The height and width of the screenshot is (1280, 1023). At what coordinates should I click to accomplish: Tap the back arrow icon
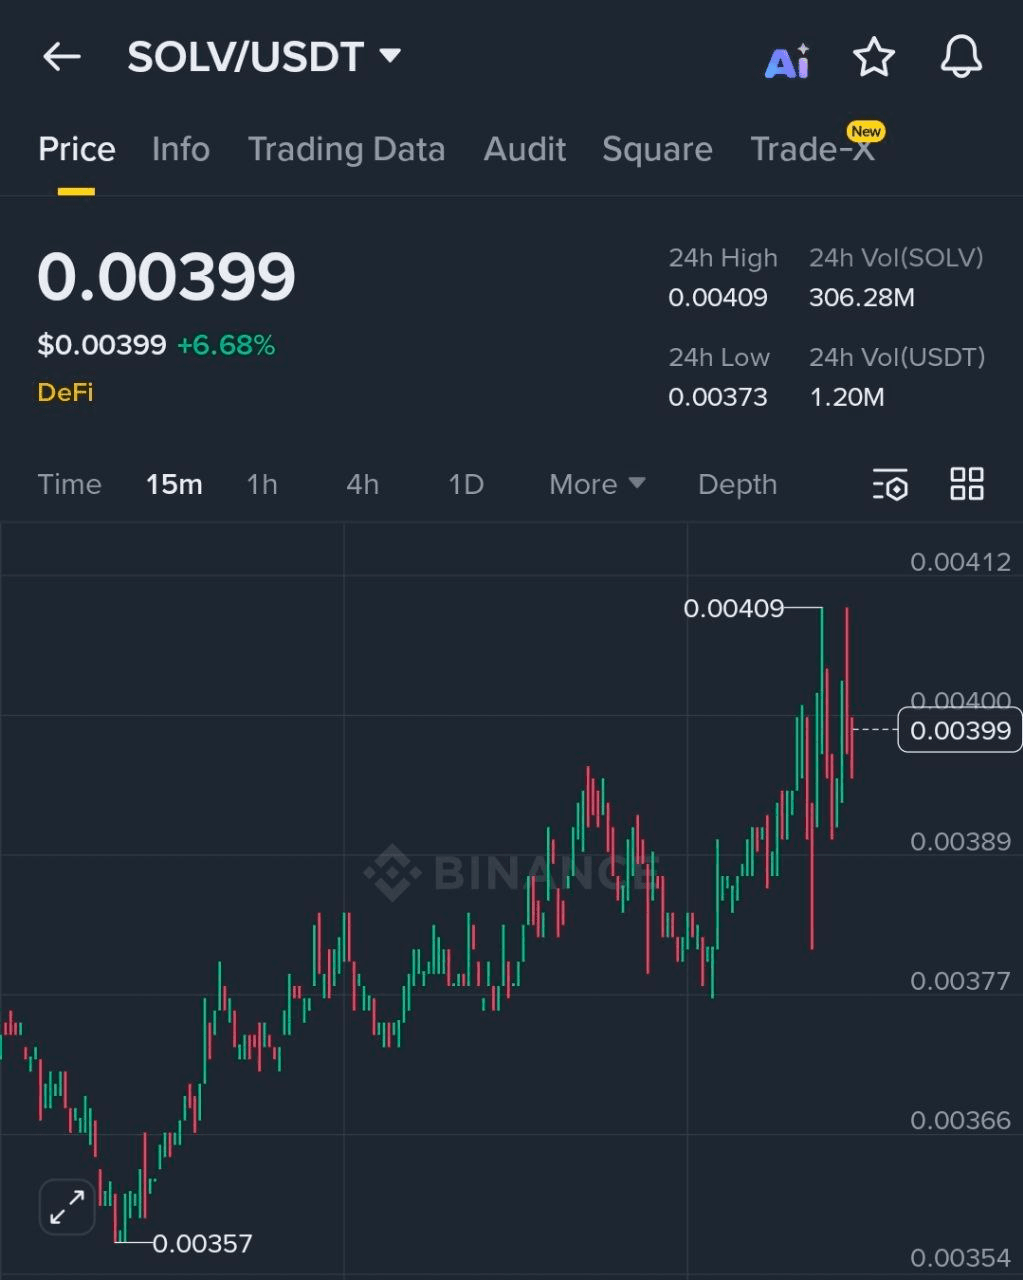(x=61, y=57)
